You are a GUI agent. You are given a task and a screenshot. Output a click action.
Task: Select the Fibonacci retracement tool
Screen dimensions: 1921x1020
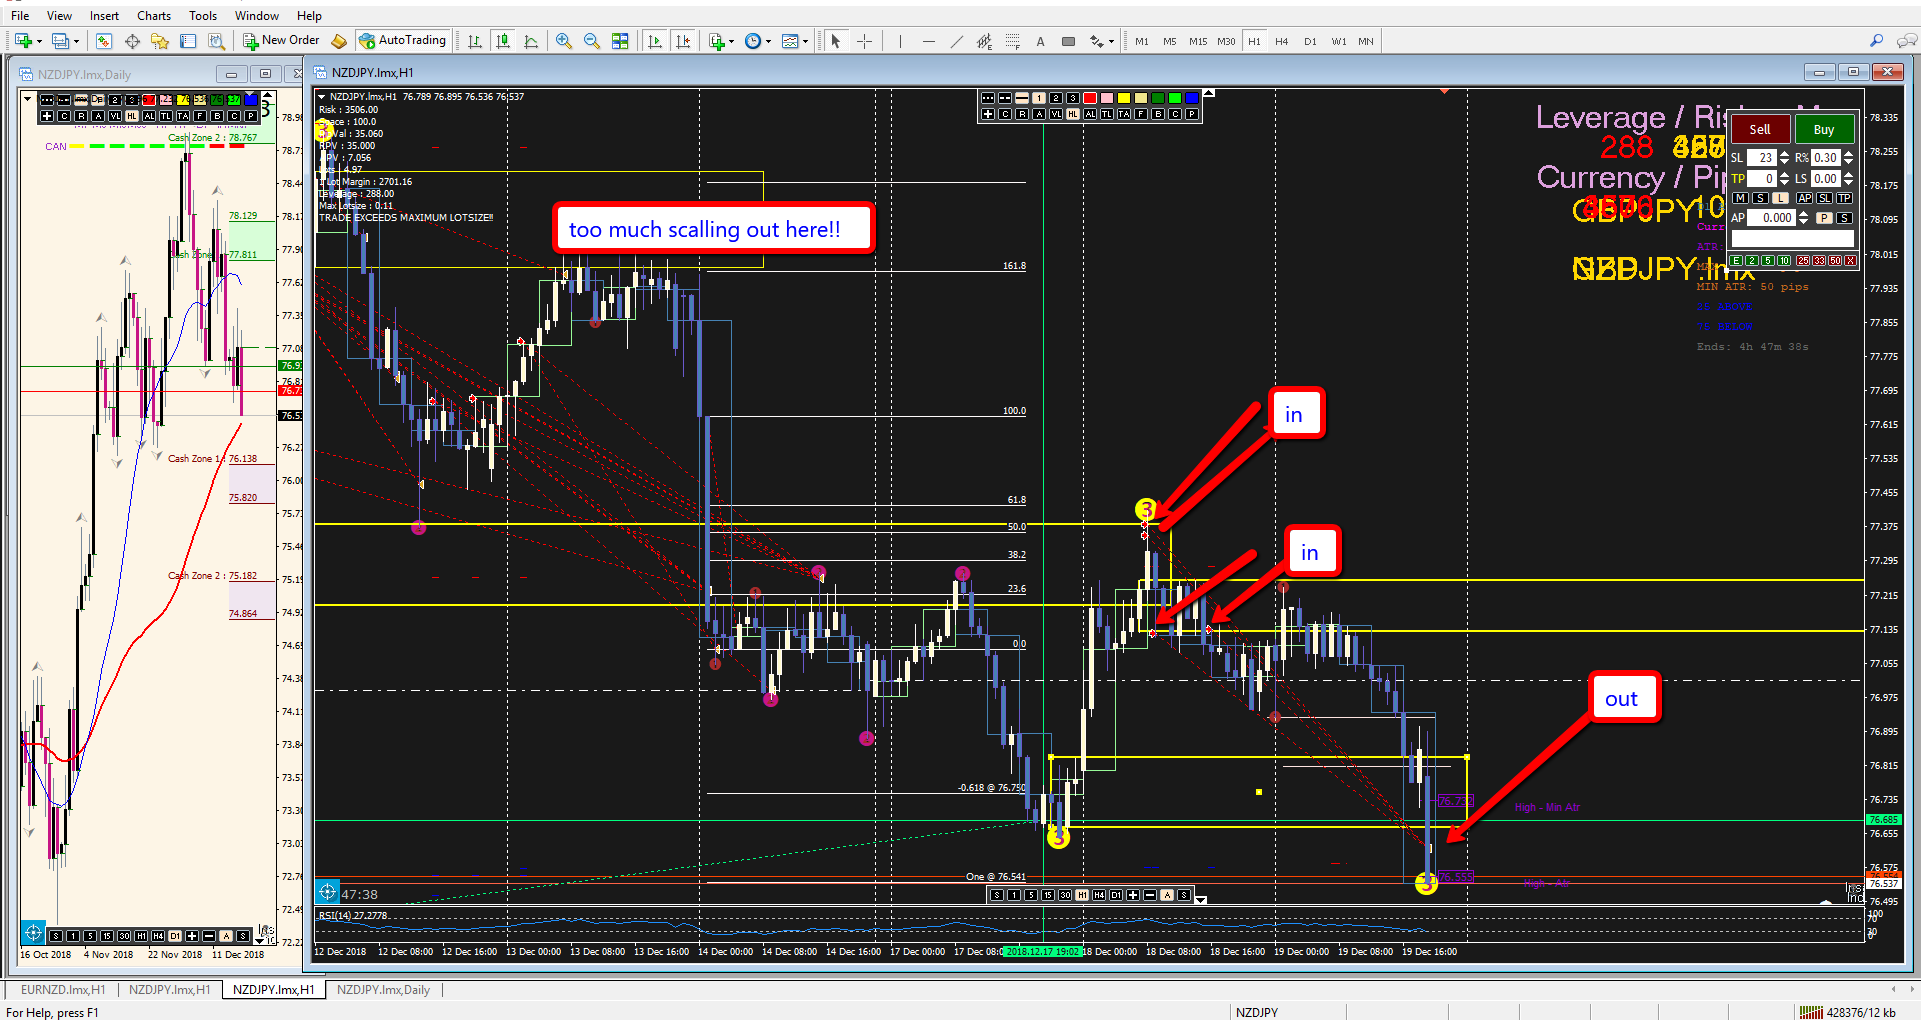(x=1013, y=41)
